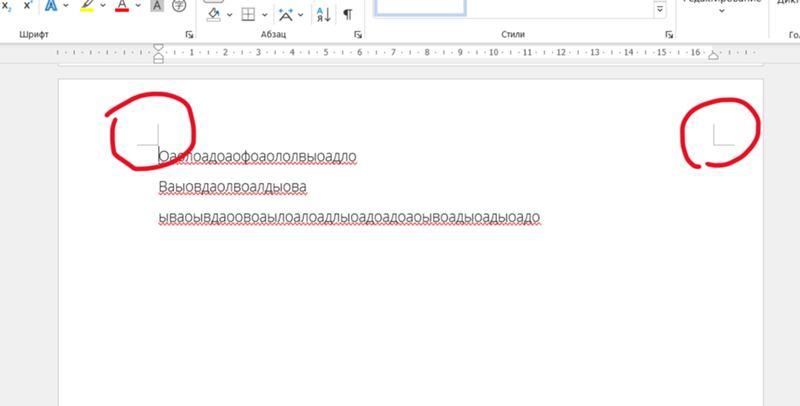Click the first line indent marker on ruler
The image size is (800, 406).
point(158,46)
